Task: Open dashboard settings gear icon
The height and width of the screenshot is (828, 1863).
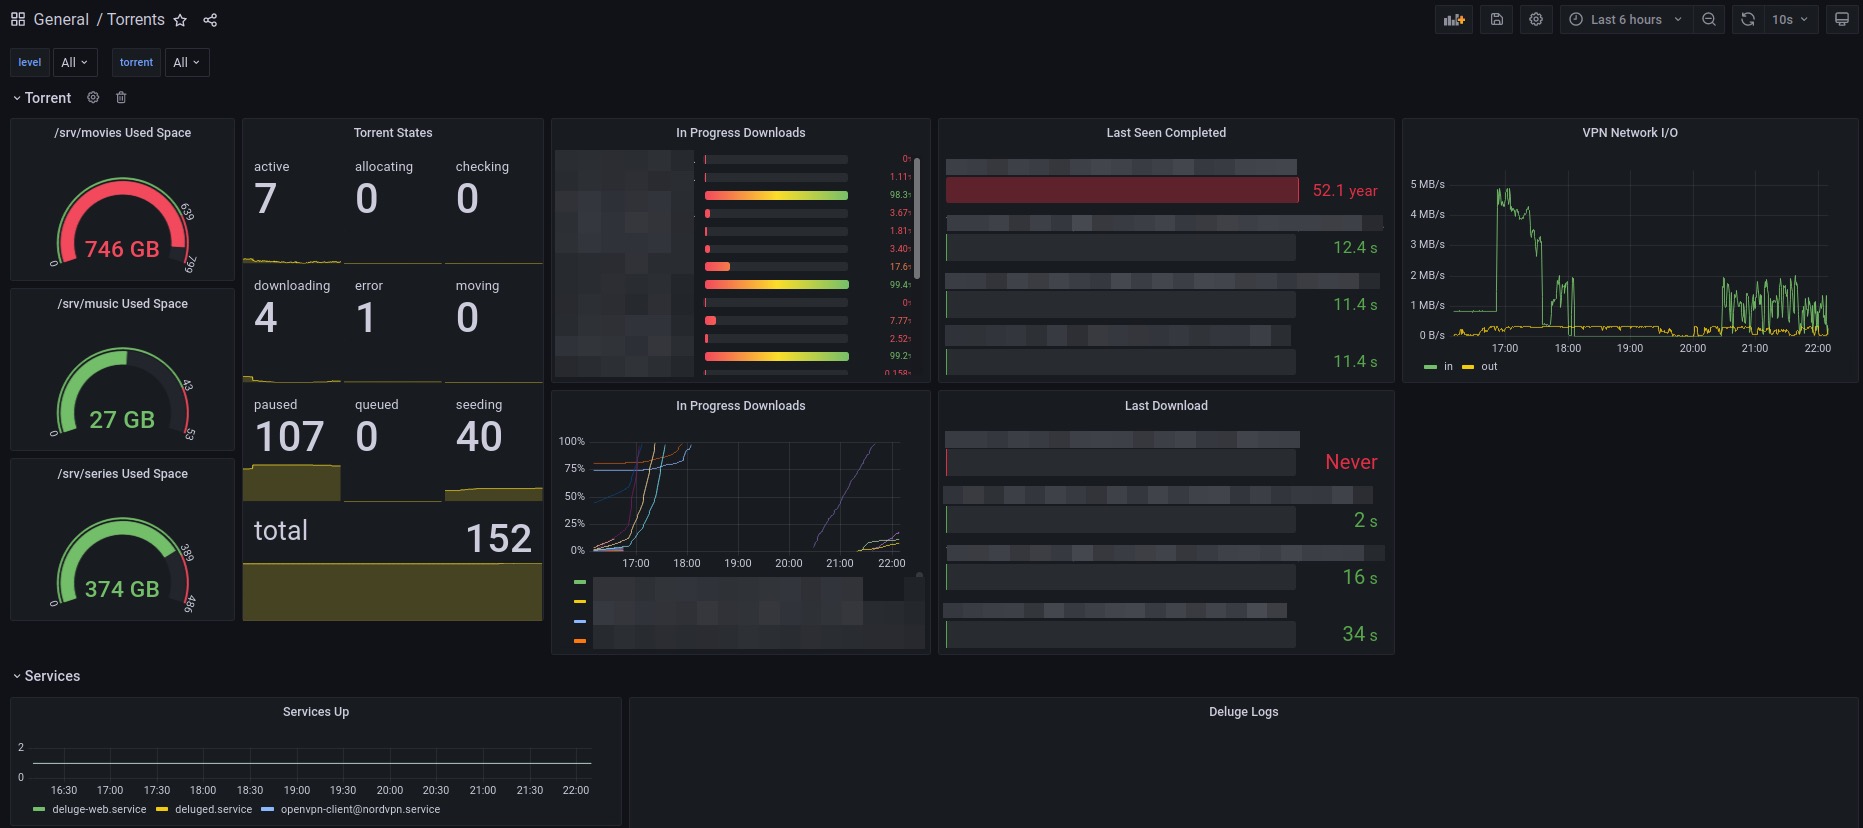Action: [x=1536, y=20]
